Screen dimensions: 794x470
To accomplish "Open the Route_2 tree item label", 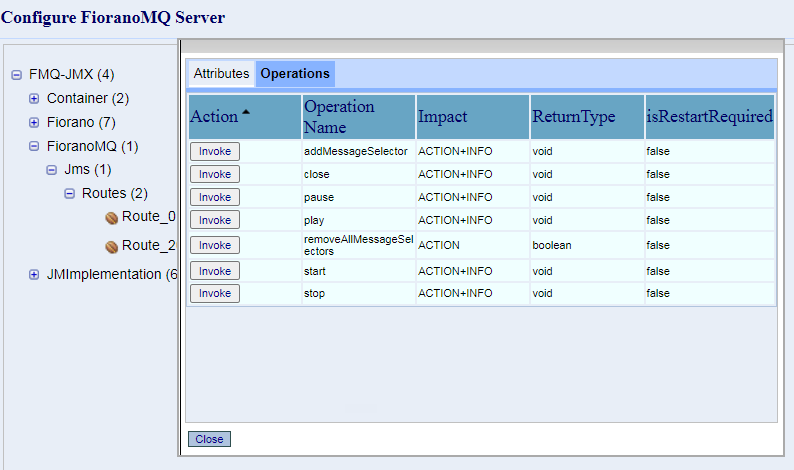I will [x=149, y=246].
